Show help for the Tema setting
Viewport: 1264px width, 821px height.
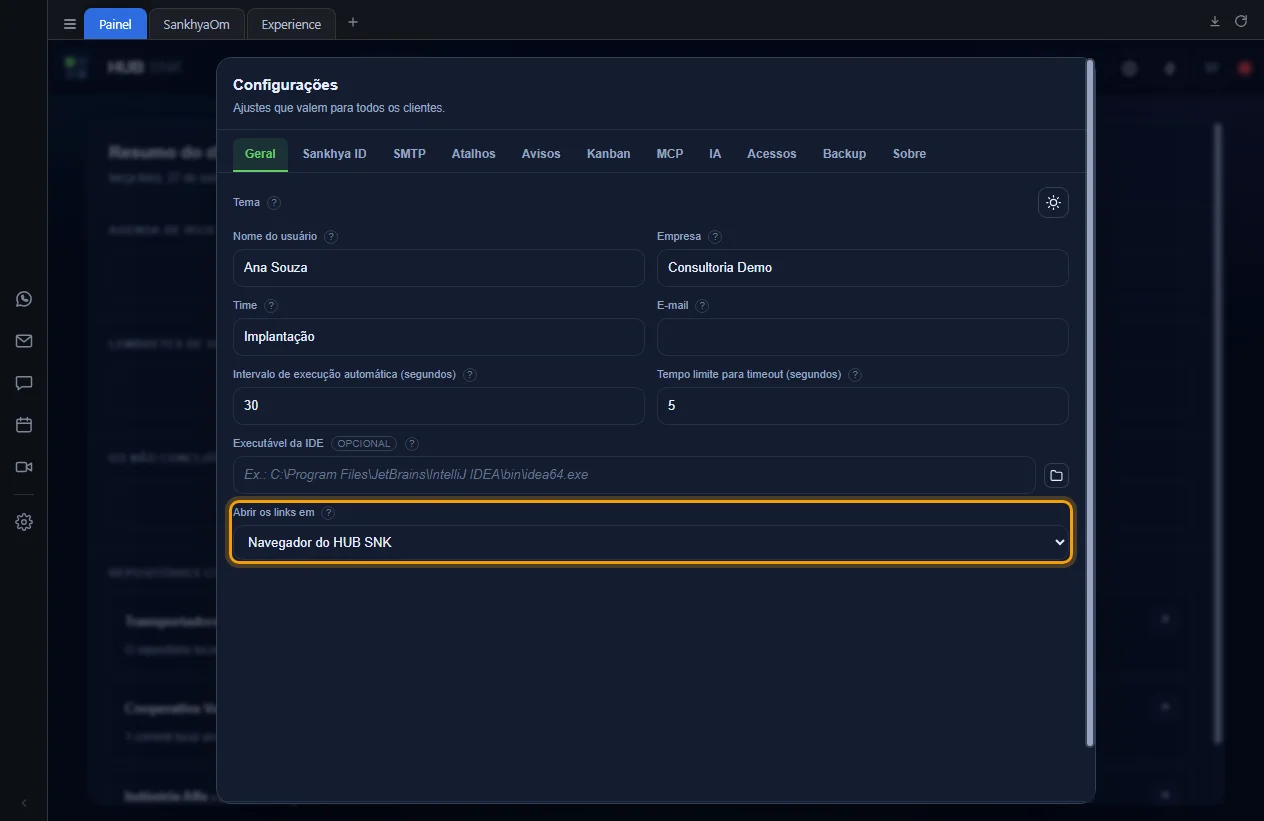click(x=274, y=202)
